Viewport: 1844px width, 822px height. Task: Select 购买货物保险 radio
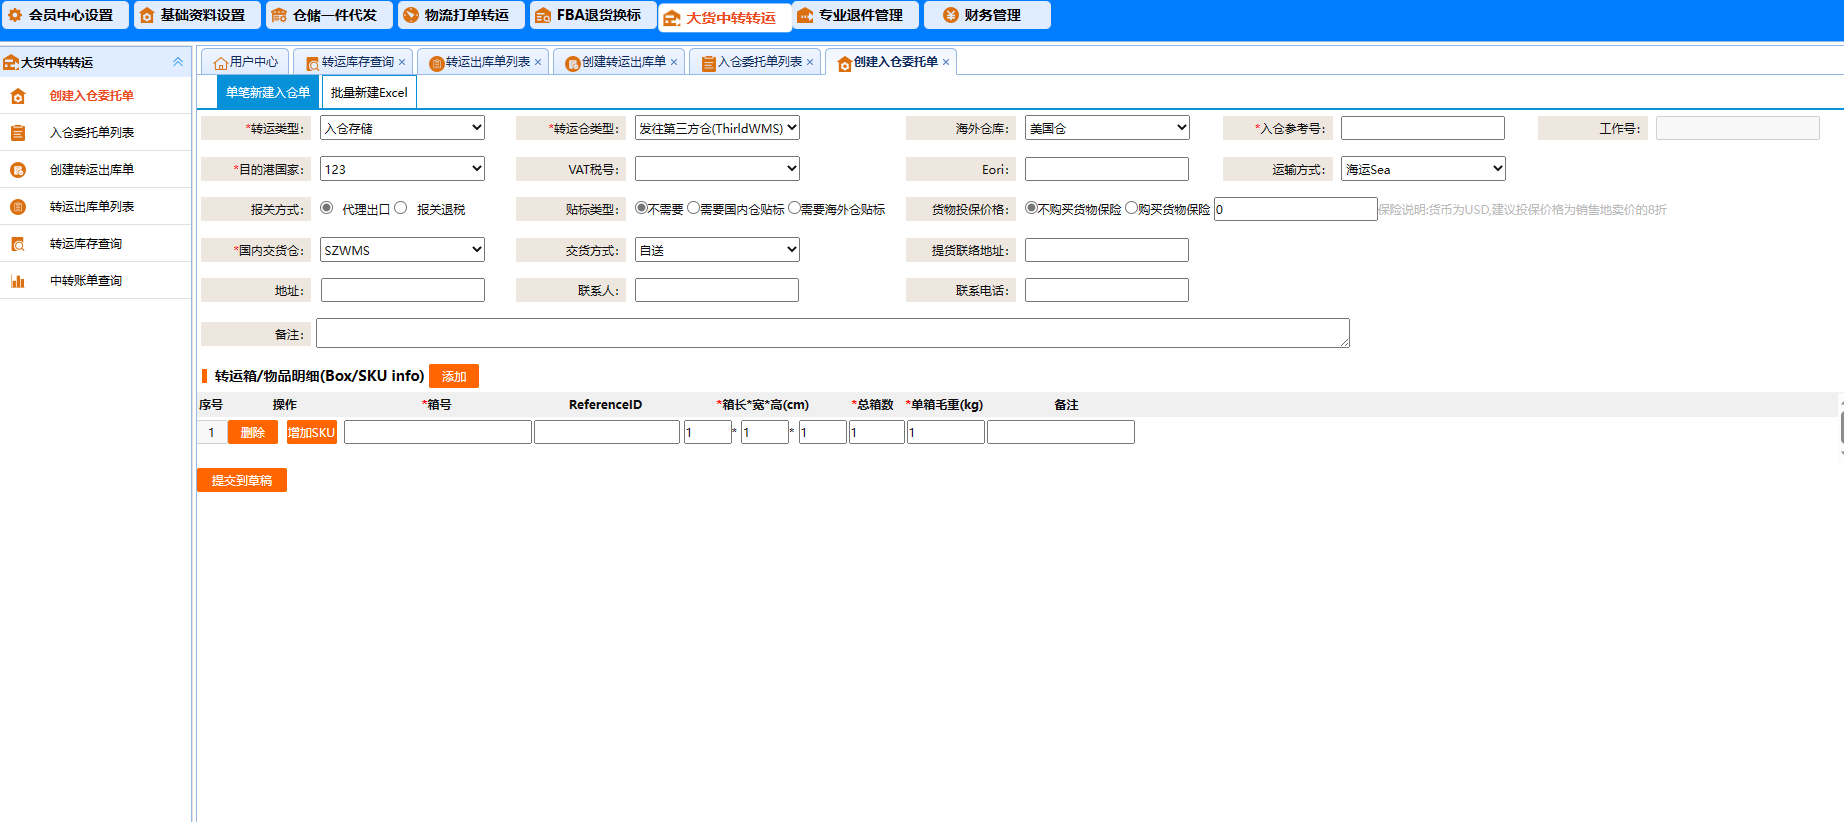[x=1131, y=208]
